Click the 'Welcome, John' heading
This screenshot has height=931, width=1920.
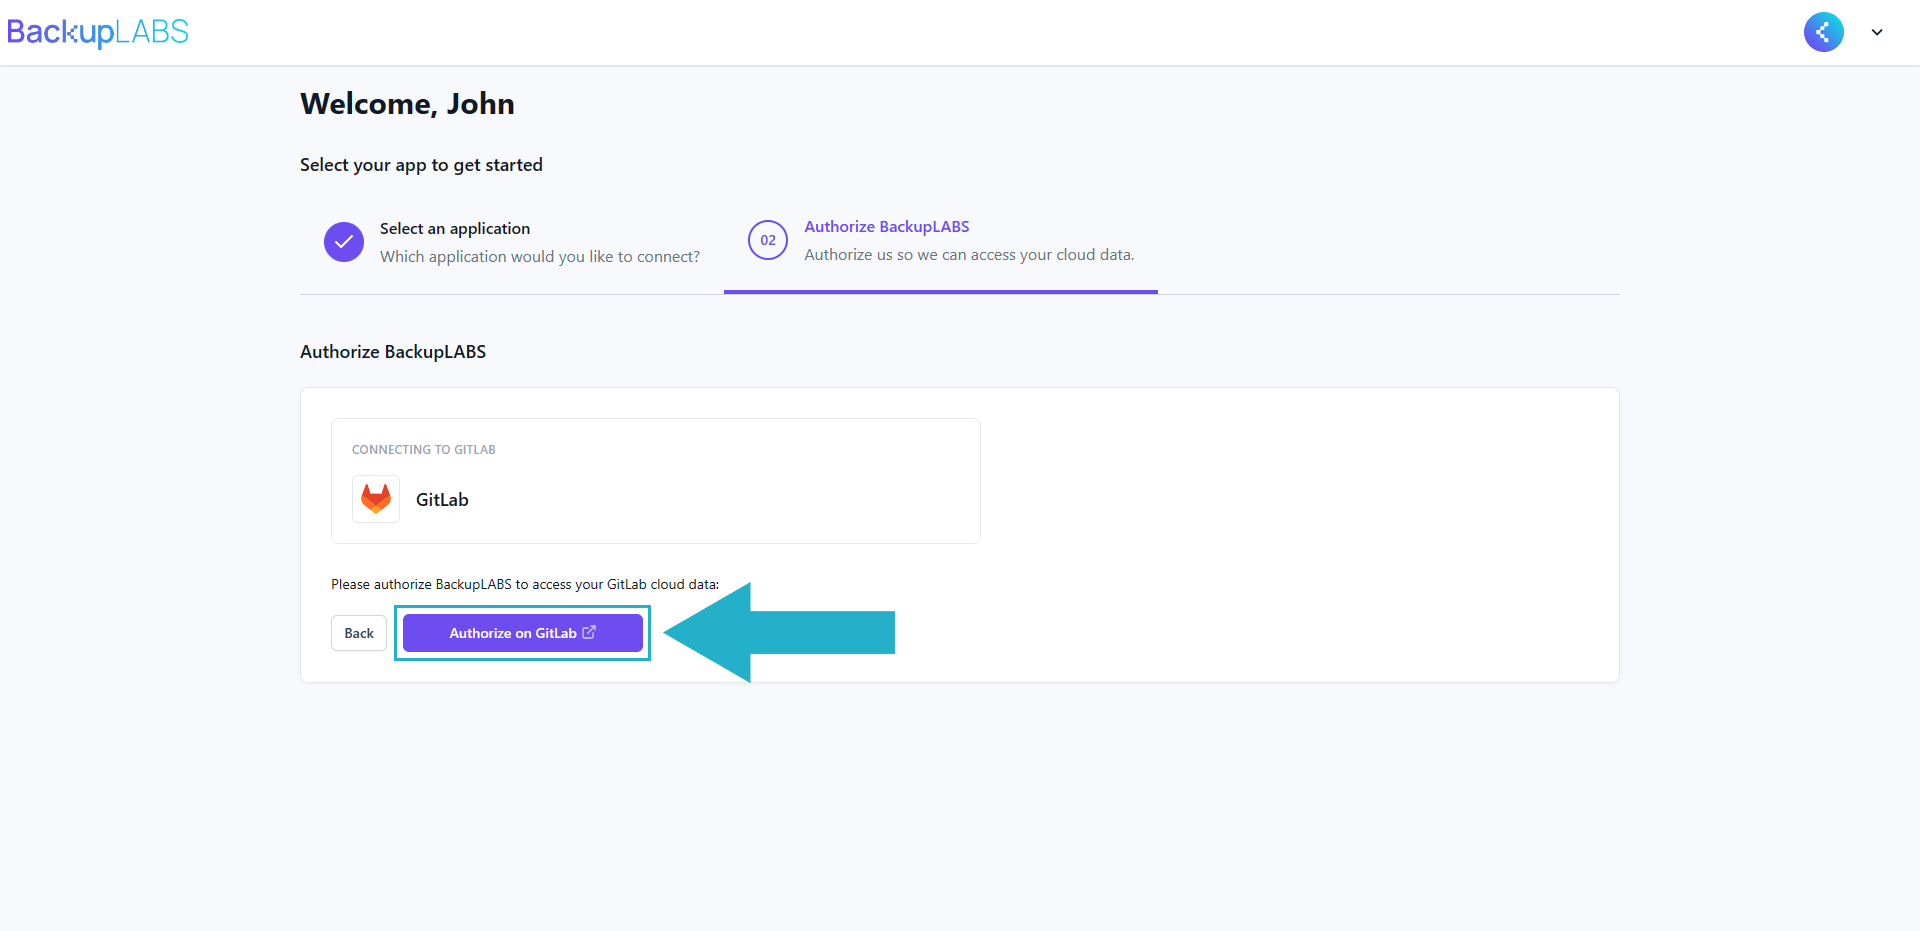(407, 104)
